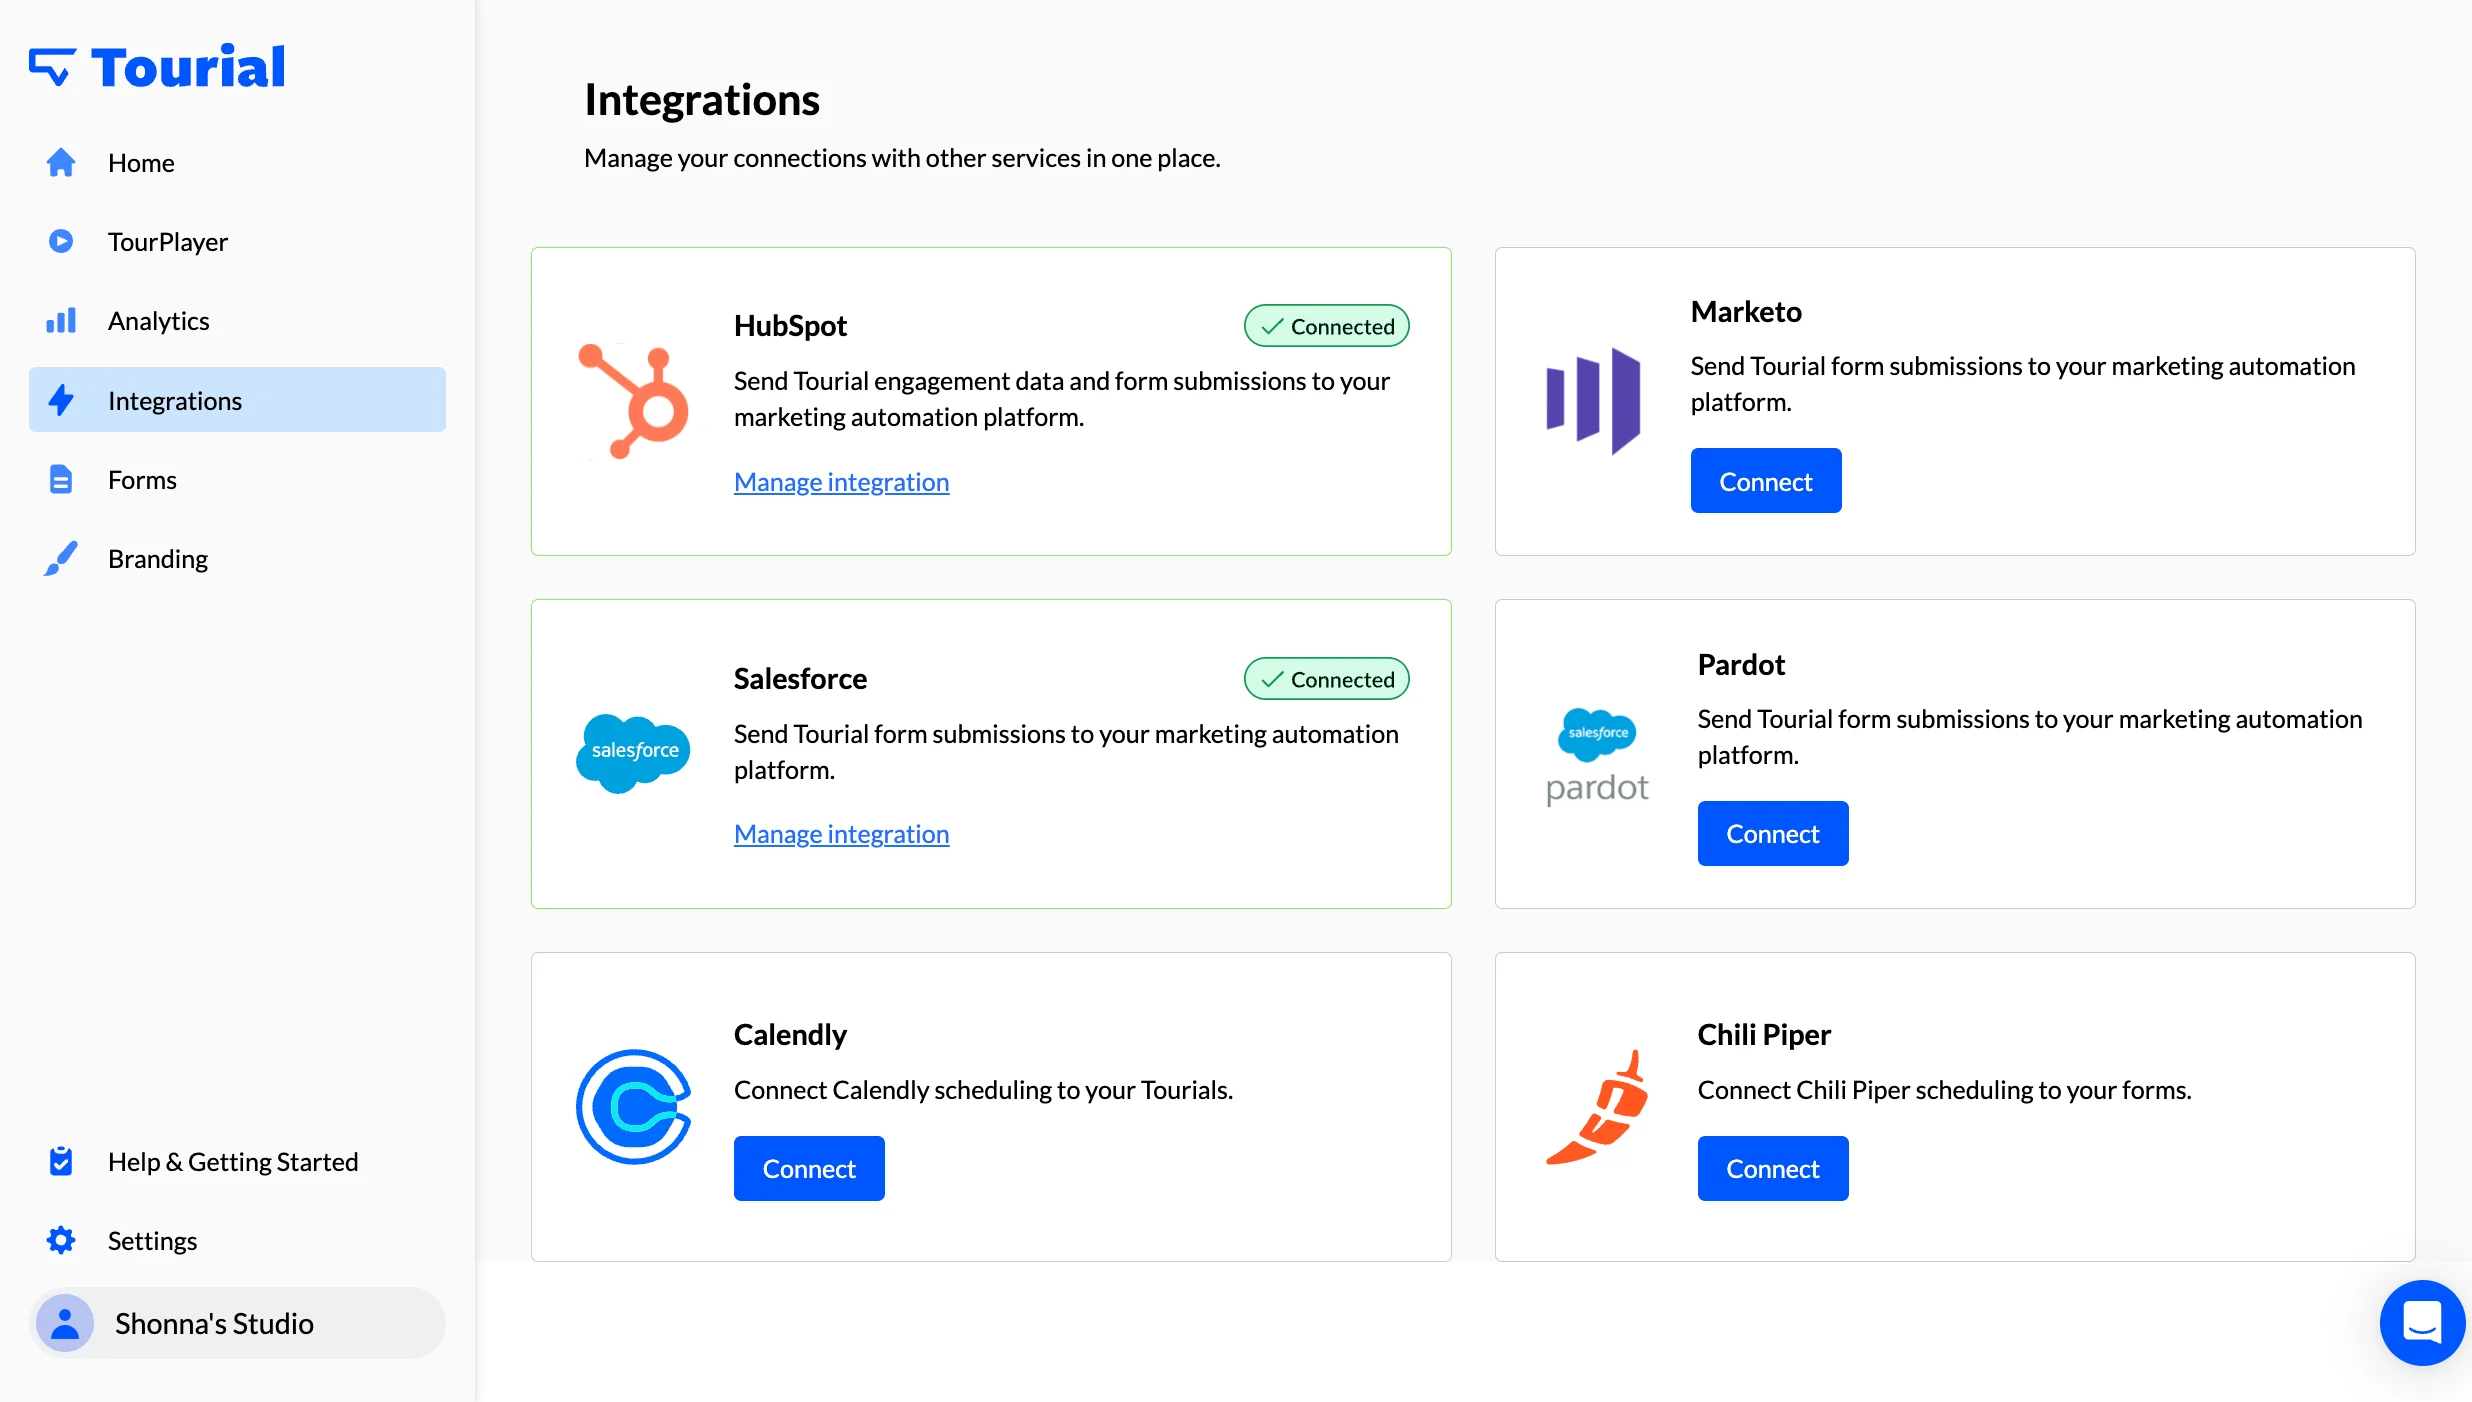2472x1402 pixels.
Task: Click 'Connect Calendly scheduling to your Tourials' text
Action: click(x=983, y=1090)
